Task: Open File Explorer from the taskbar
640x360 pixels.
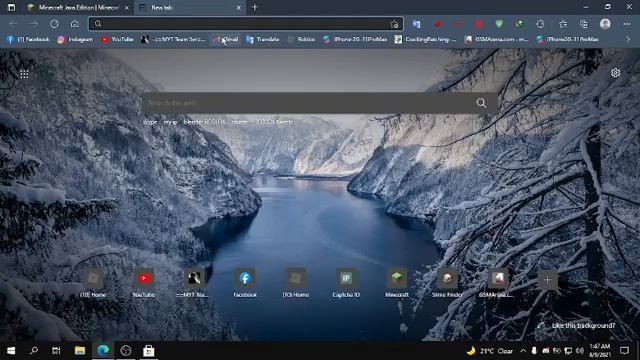Action: click(x=80, y=351)
